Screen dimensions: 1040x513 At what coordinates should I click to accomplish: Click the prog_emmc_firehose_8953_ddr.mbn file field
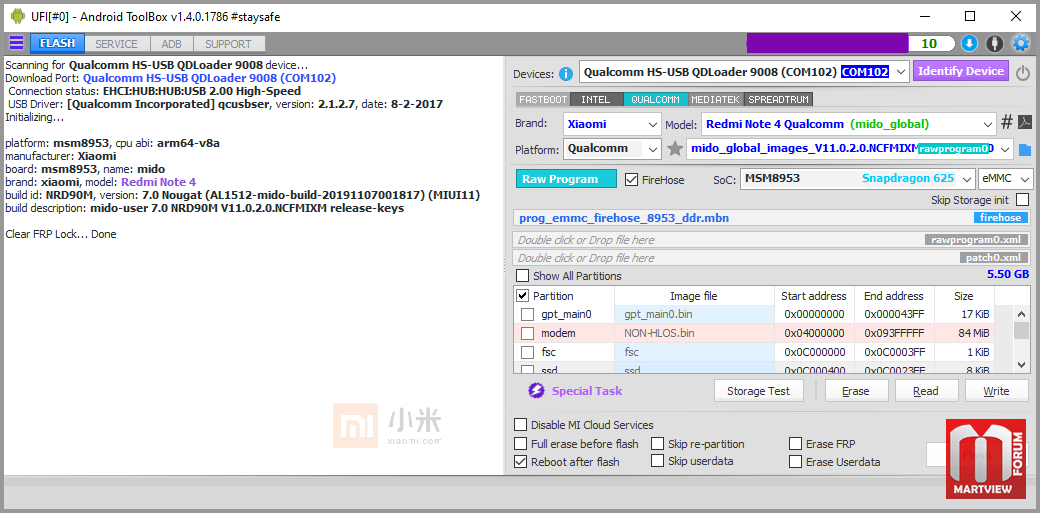coord(773,218)
